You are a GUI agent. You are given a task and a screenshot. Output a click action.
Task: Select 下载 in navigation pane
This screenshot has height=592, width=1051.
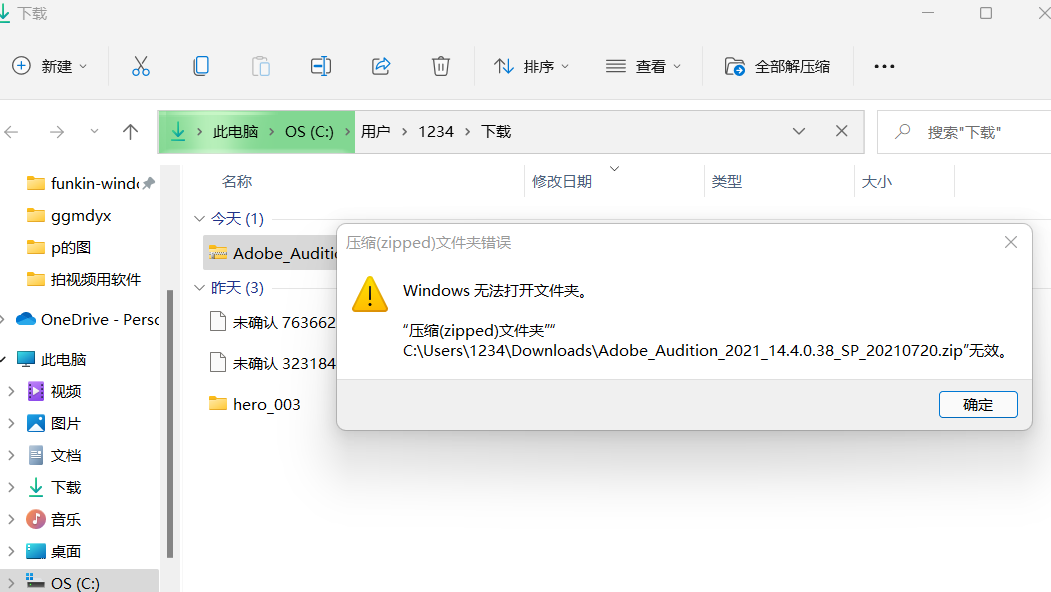(x=55, y=487)
